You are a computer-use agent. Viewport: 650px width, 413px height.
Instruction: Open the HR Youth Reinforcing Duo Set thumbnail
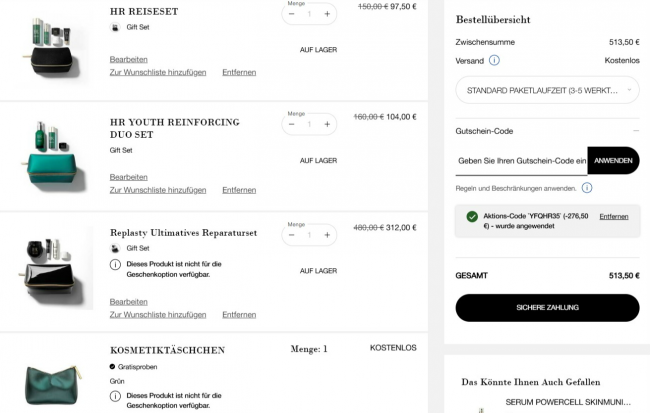[54, 157]
